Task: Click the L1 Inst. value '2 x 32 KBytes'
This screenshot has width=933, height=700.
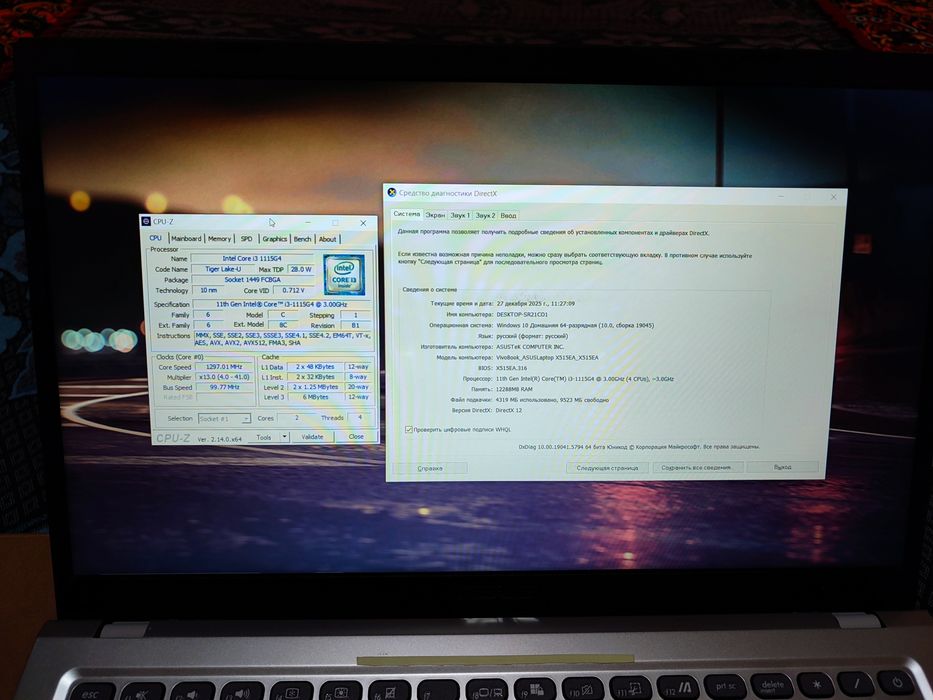Action: (x=315, y=377)
